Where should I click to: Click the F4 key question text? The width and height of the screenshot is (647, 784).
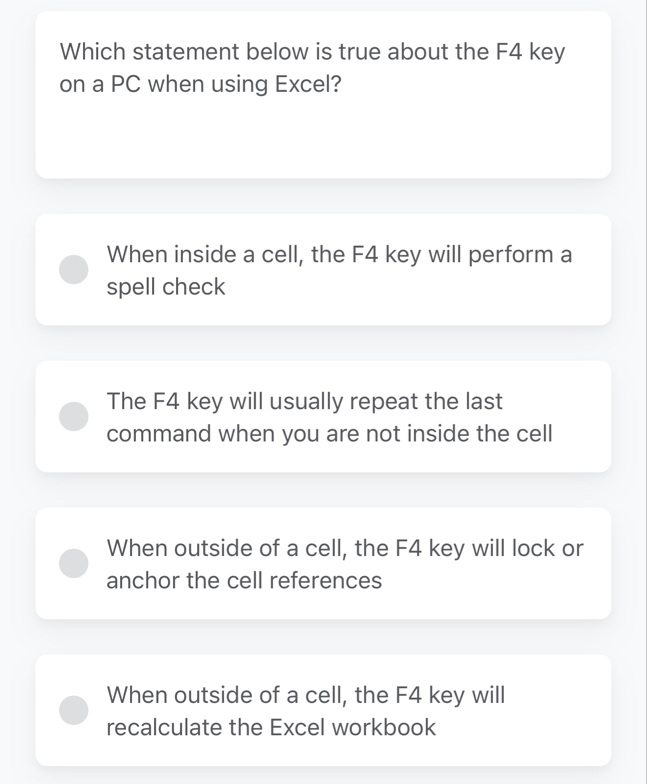312,68
